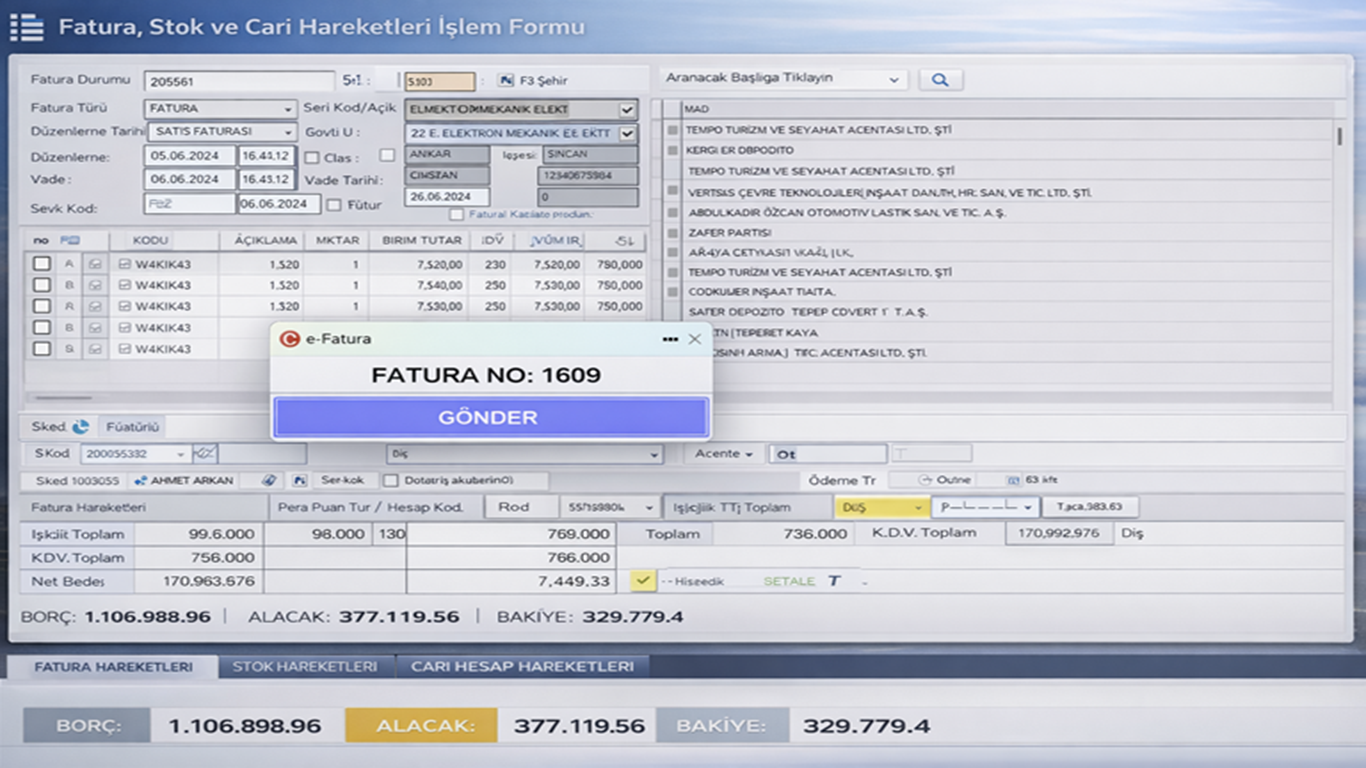Tick the Fütur checkbox
Screen dimensions: 1366x768
(x=334, y=205)
